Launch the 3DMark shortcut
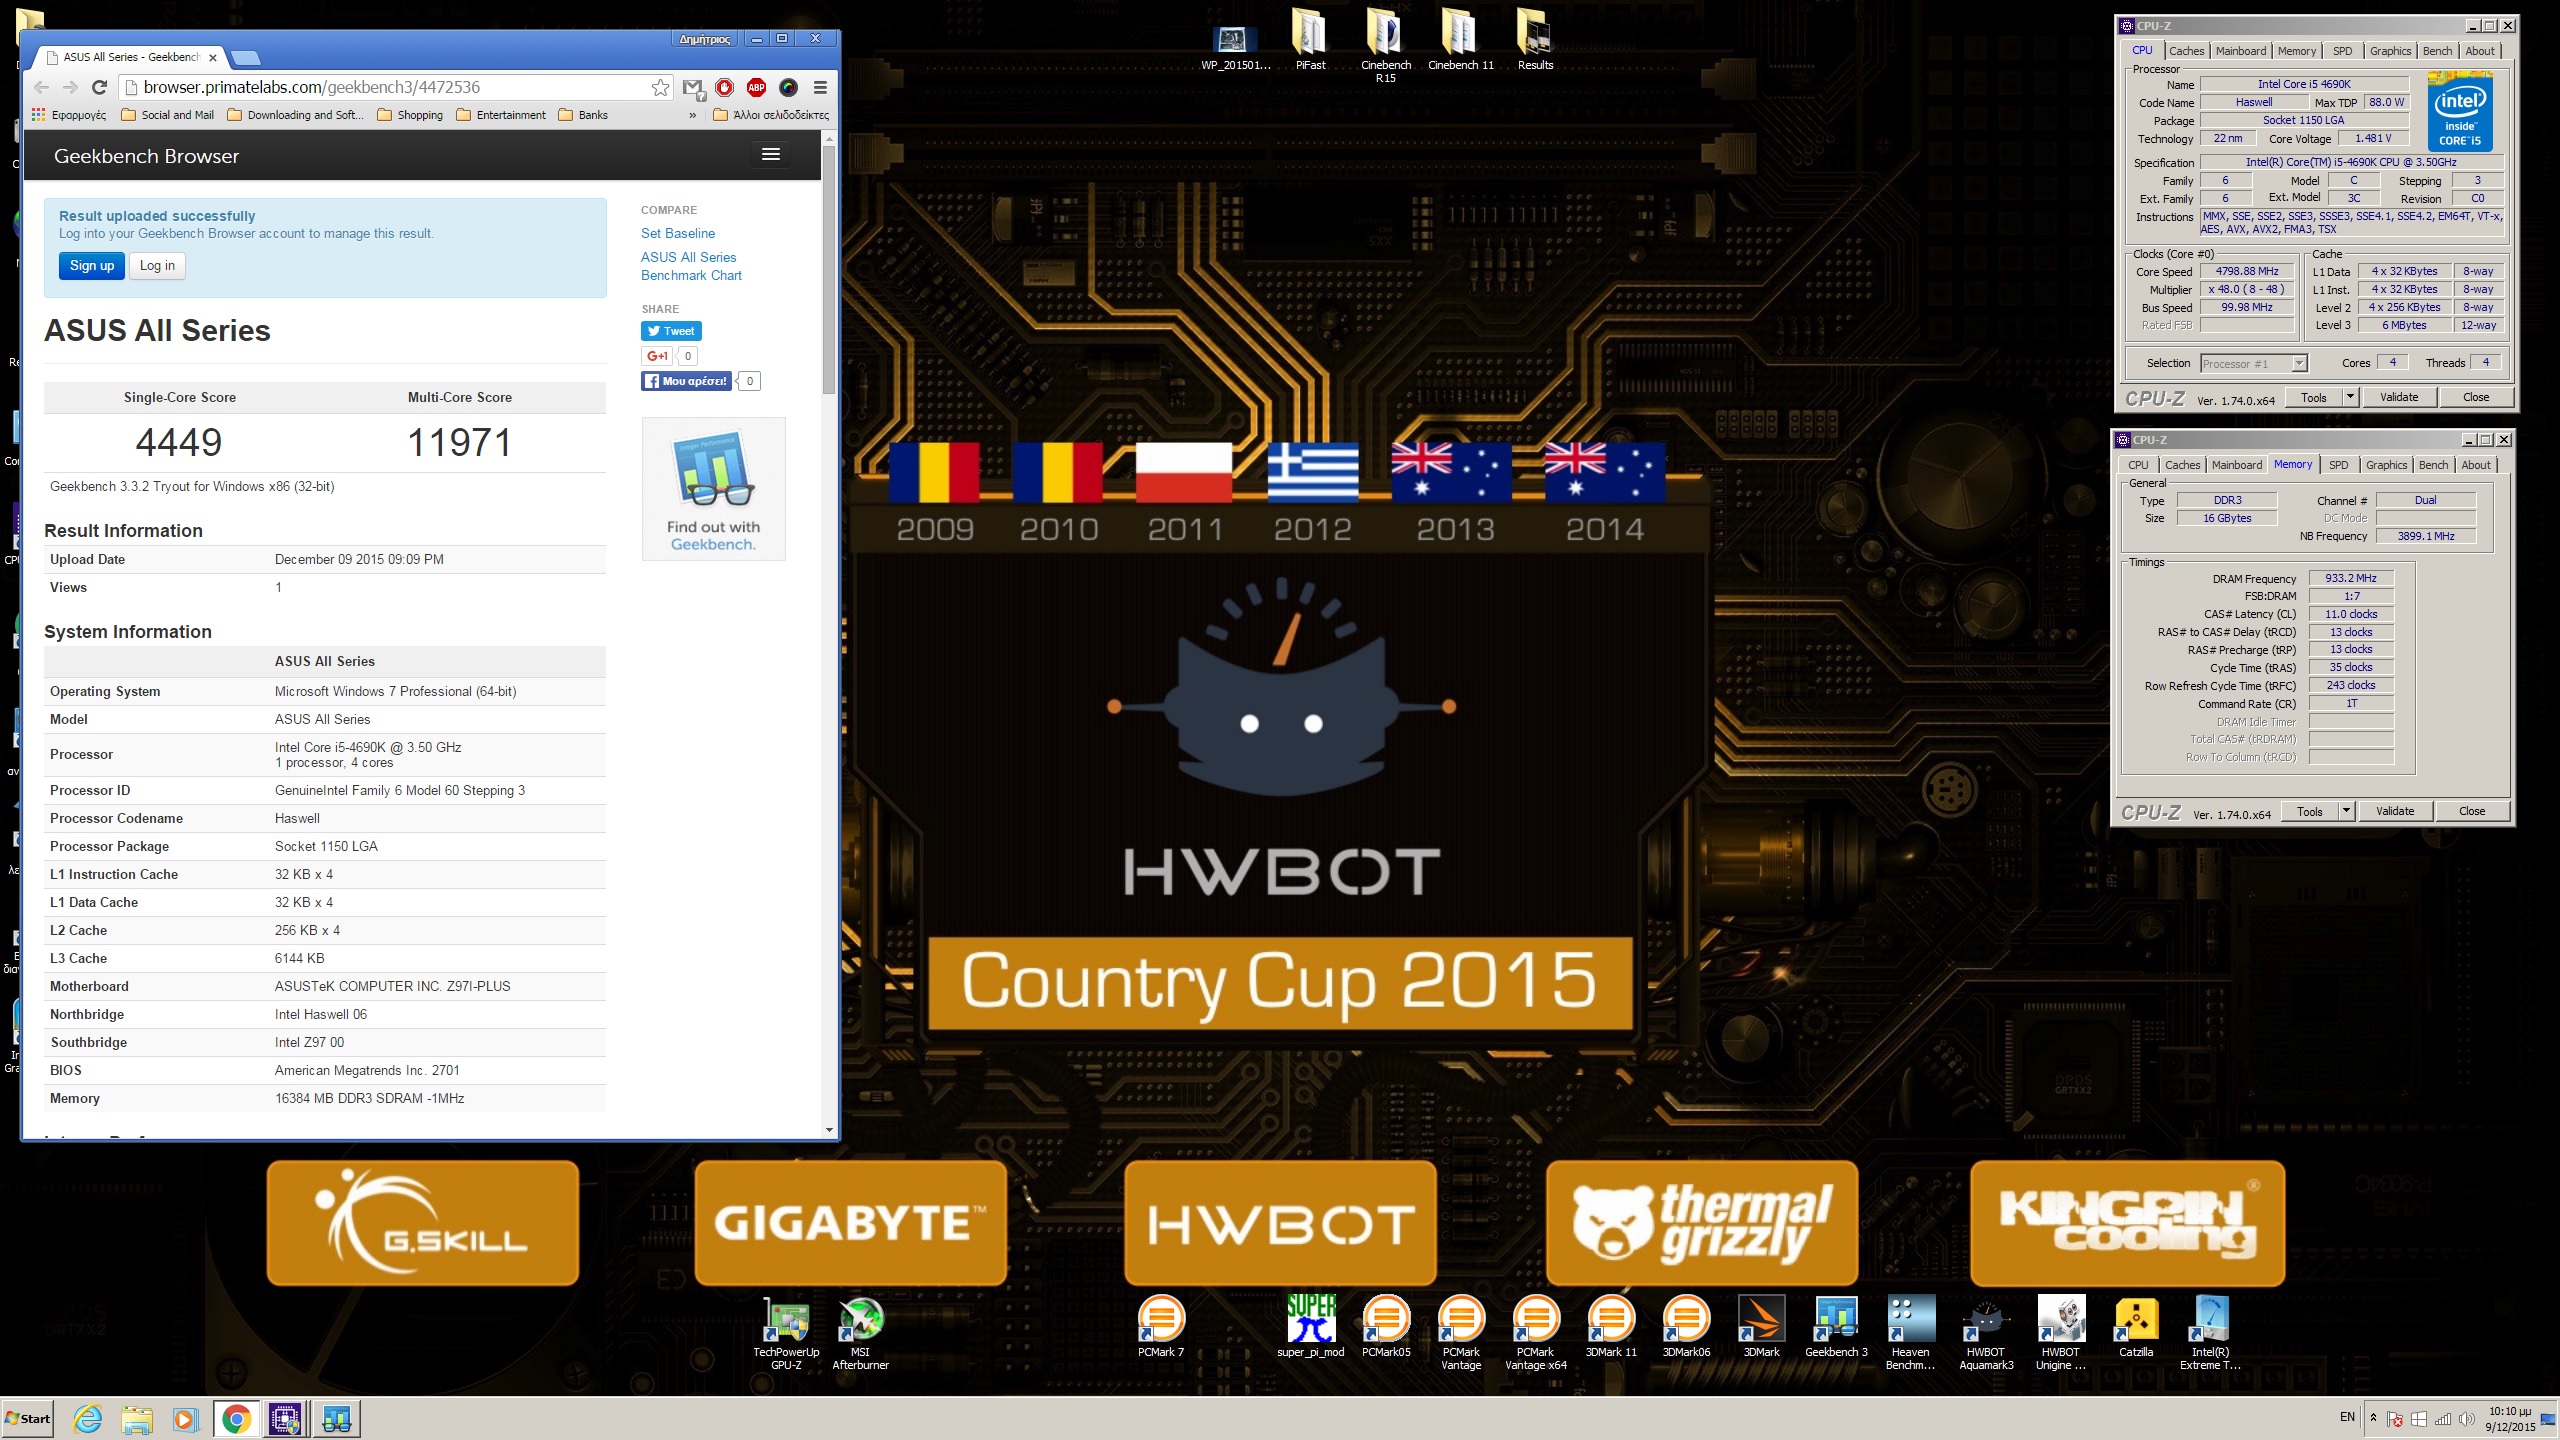Image resolution: width=2560 pixels, height=1440 pixels. [1761, 1327]
